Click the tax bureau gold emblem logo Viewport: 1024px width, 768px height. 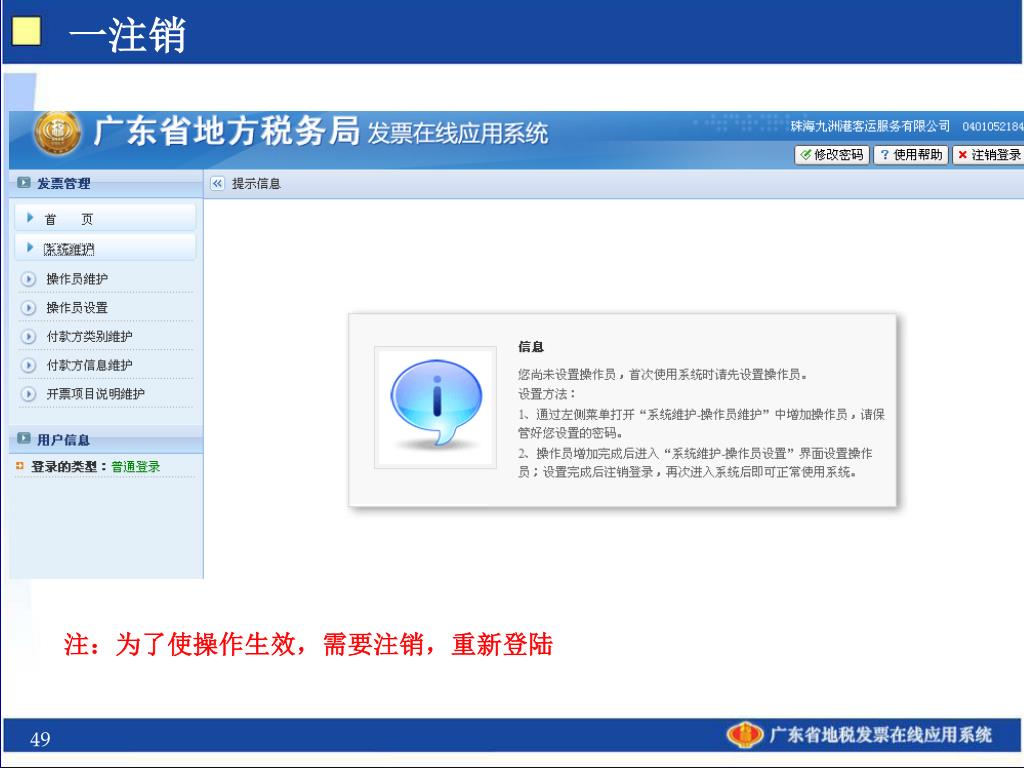pos(58,133)
